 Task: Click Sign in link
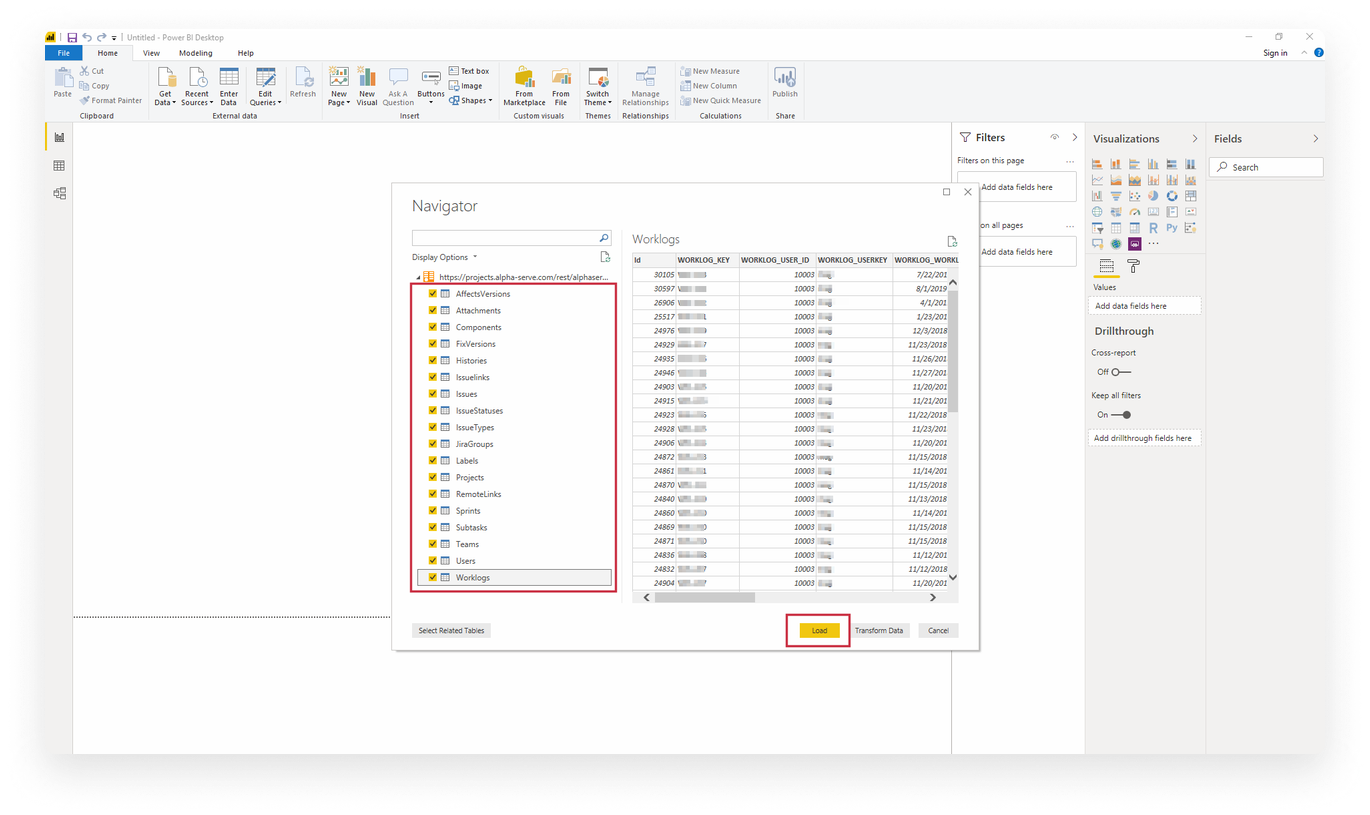click(x=1275, y=53)
